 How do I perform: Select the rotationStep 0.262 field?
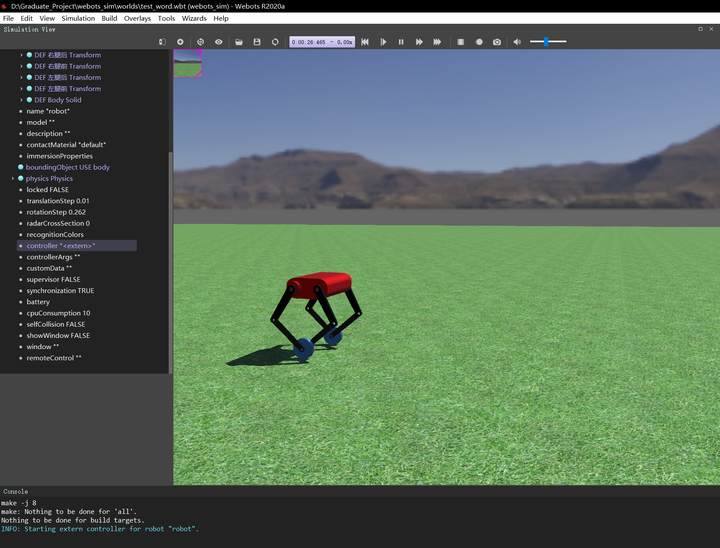click(56, 212)
